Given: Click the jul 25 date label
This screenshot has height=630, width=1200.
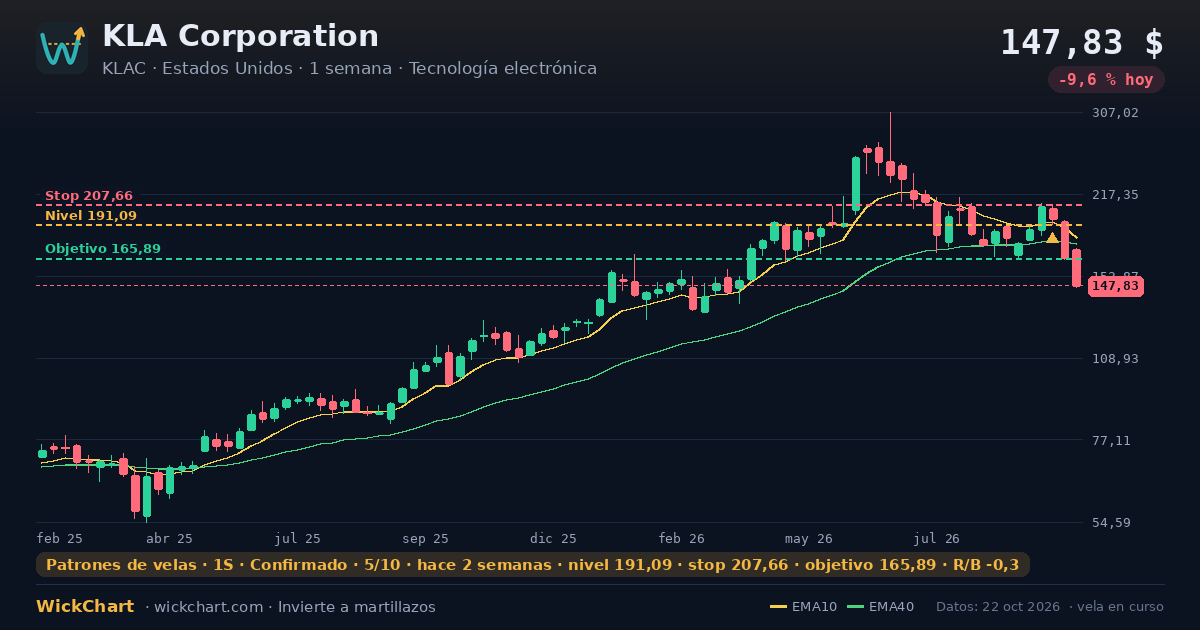Looking at the screenshot, I should click(297, 538).
